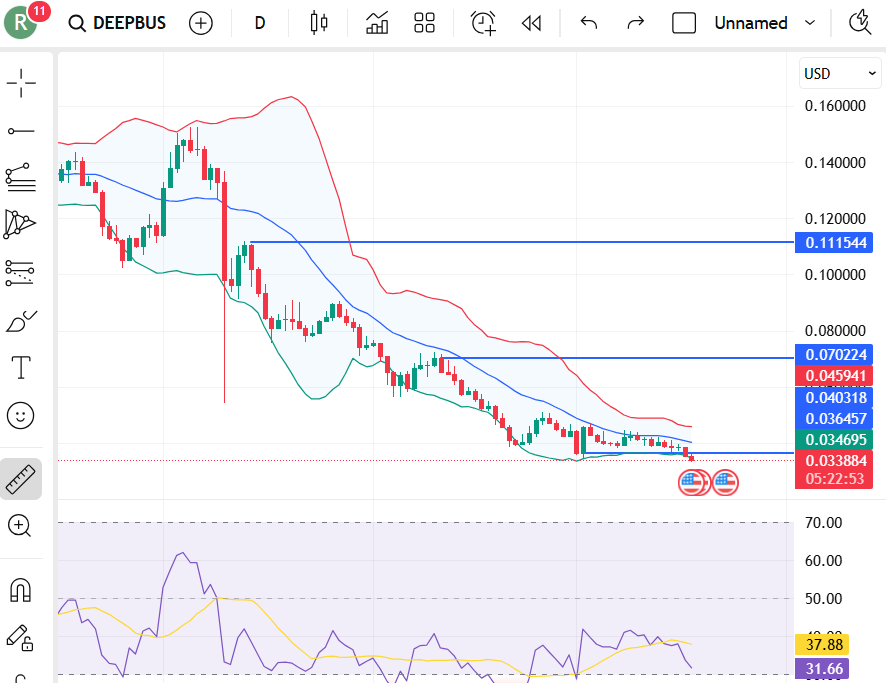The image size is (886, 683).
Task: Start bar replay mode
Action: [531, 22]
